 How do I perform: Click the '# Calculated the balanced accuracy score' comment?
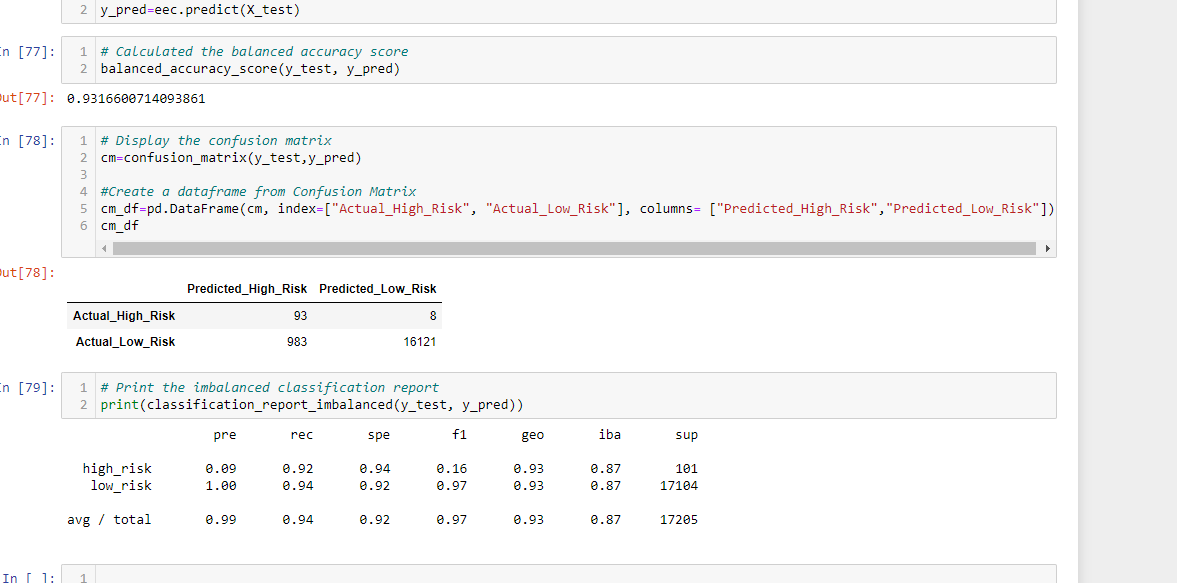click(254, 52)
